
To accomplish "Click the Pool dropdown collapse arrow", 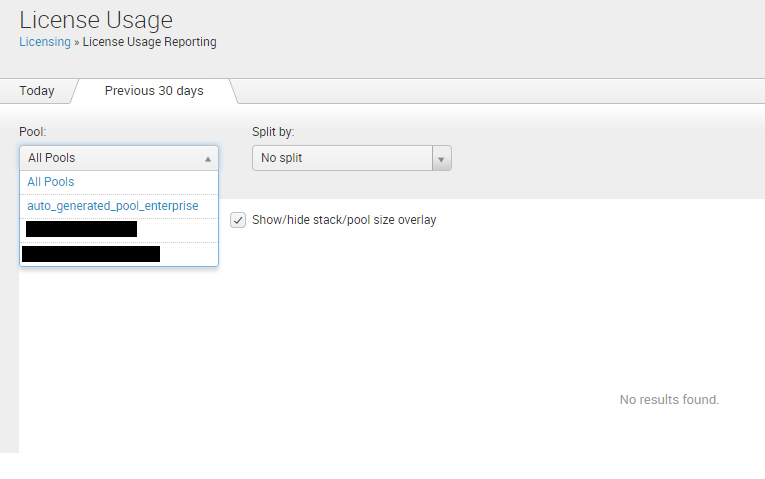I will tap(208, 158).
